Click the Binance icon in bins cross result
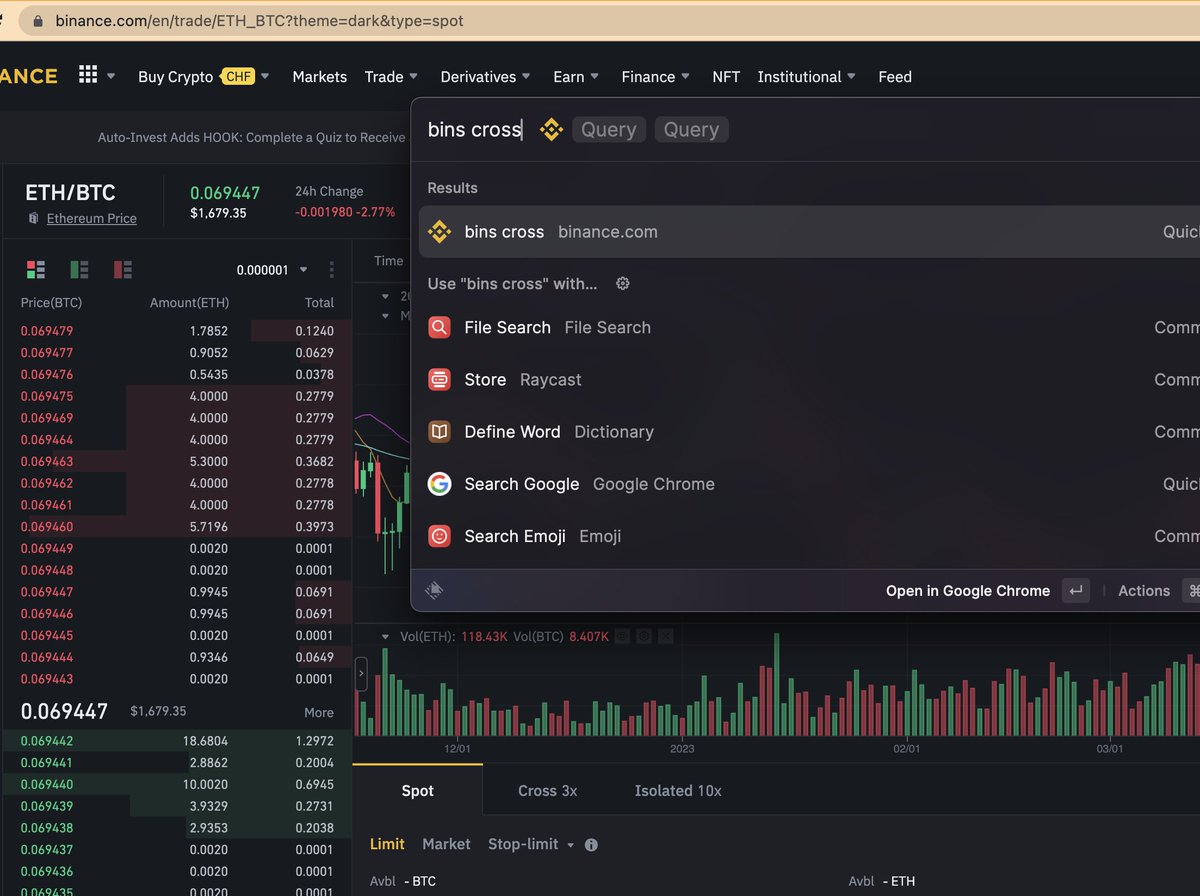Viewport: 1200px width, 896px height. coord(439,232)
